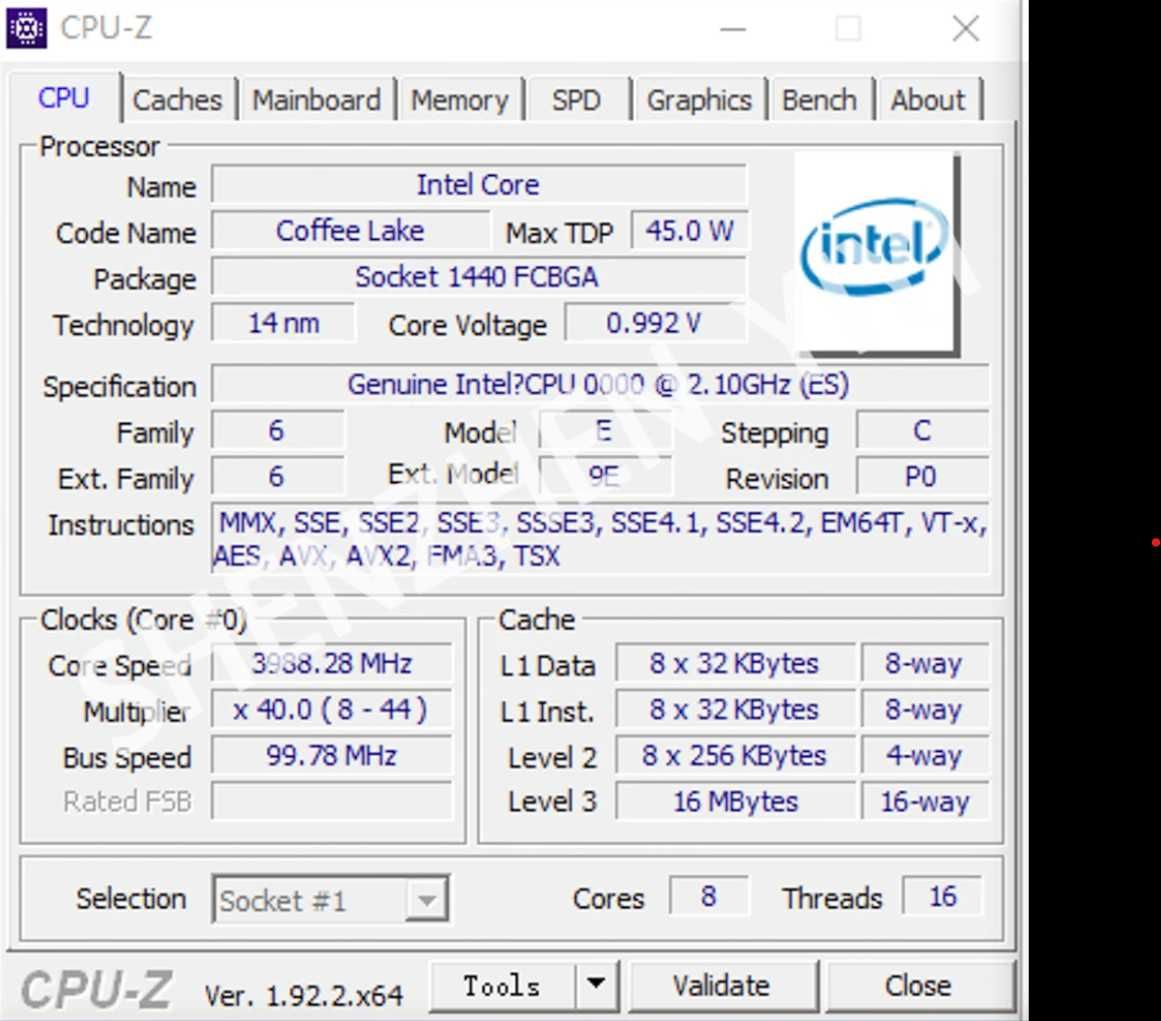Click the Level 2 associativity 4-way
Screen dimensions: 1161x1021
pos(925,755)
